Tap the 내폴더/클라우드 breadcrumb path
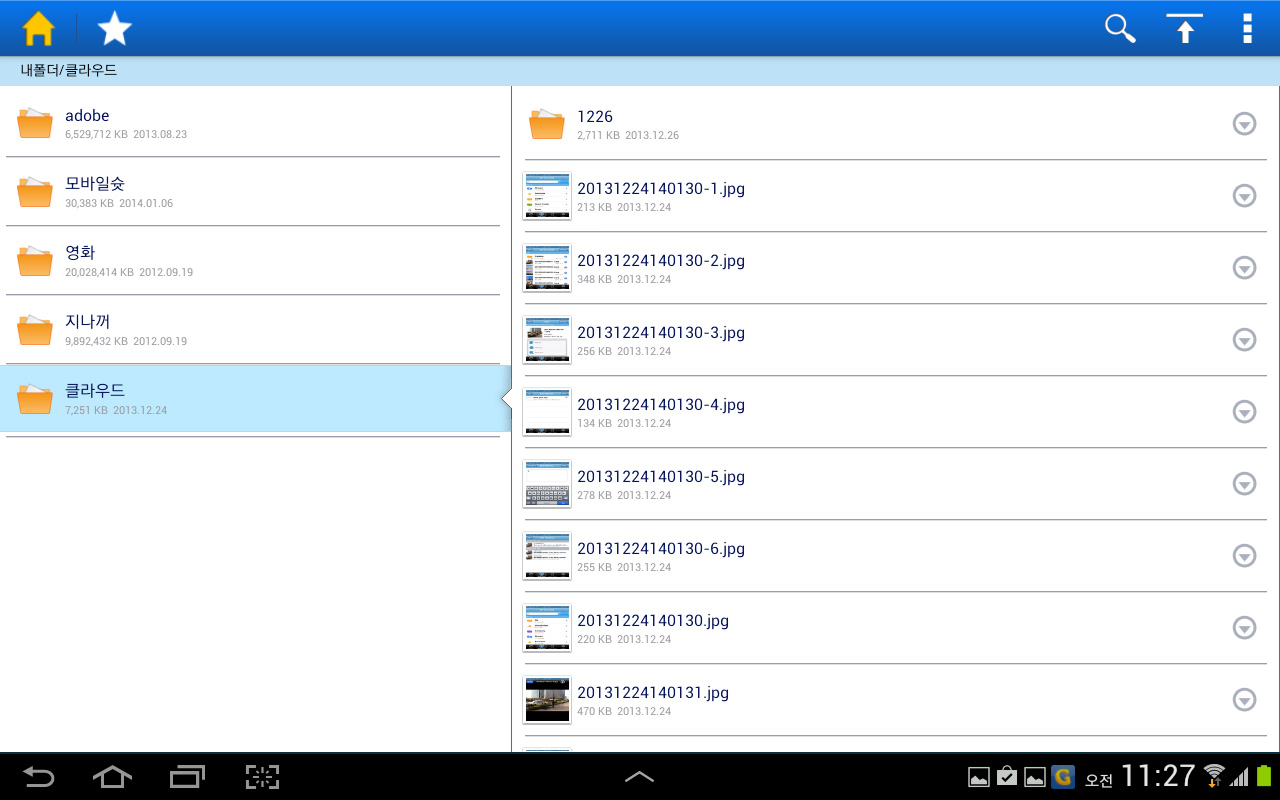Screen dimensions: 1280x800 click(x=69, y=71)
